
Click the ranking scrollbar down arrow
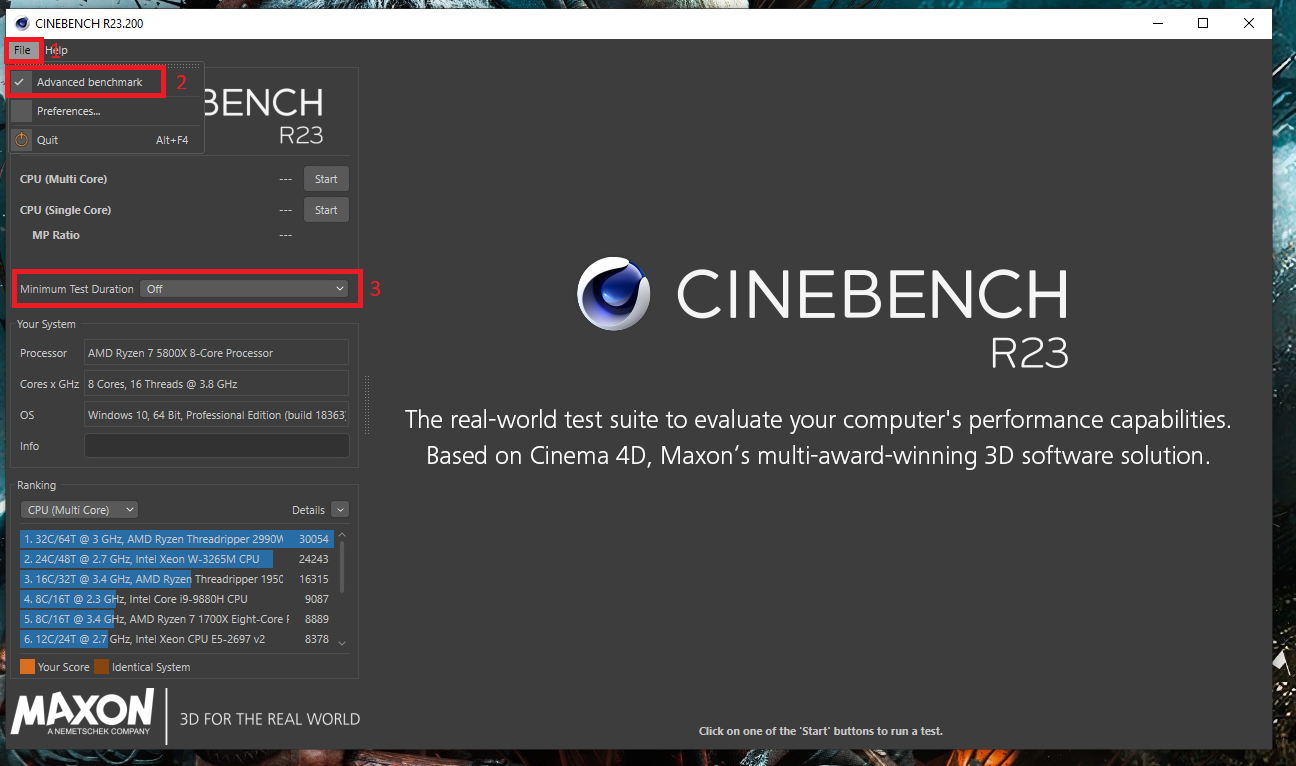[343, 642]
